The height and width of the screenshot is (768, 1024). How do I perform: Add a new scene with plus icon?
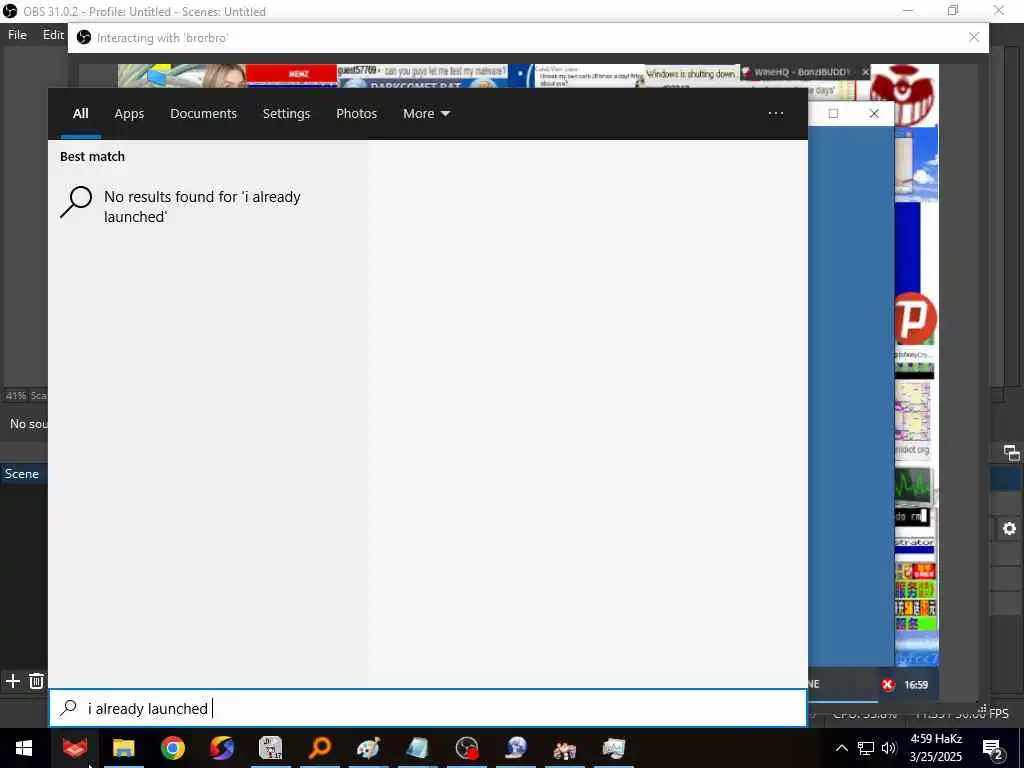click(12, 681)
